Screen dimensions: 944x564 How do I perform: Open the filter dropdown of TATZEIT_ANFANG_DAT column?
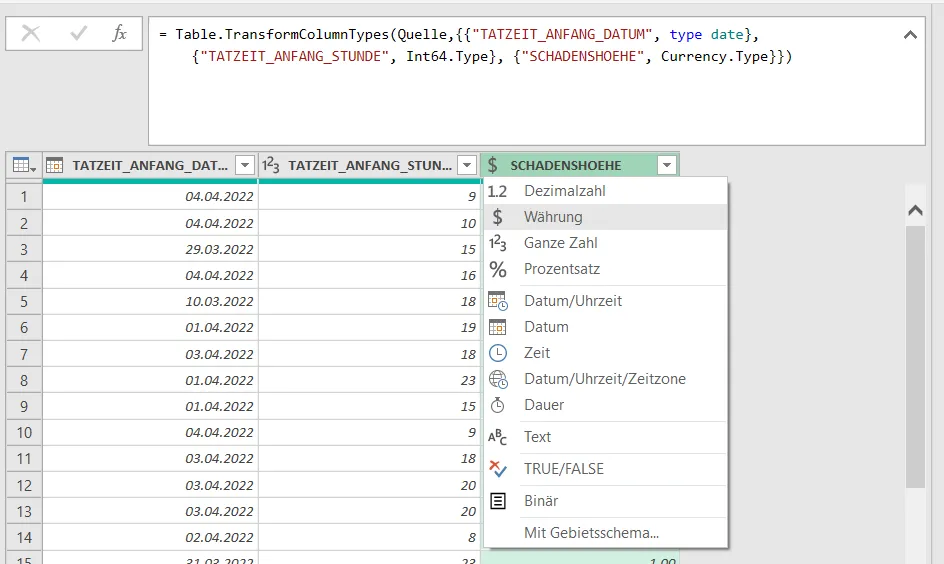click(244, 165)
